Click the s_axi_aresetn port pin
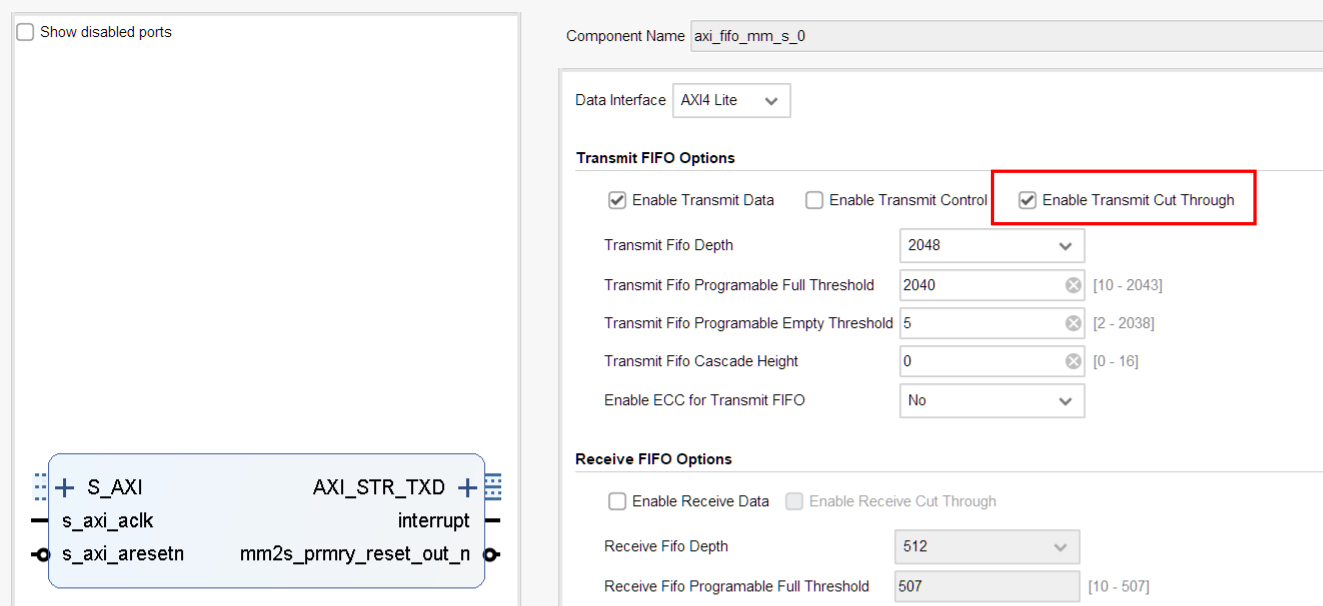The image size is (1323, 606). click(x=42, y=554)
